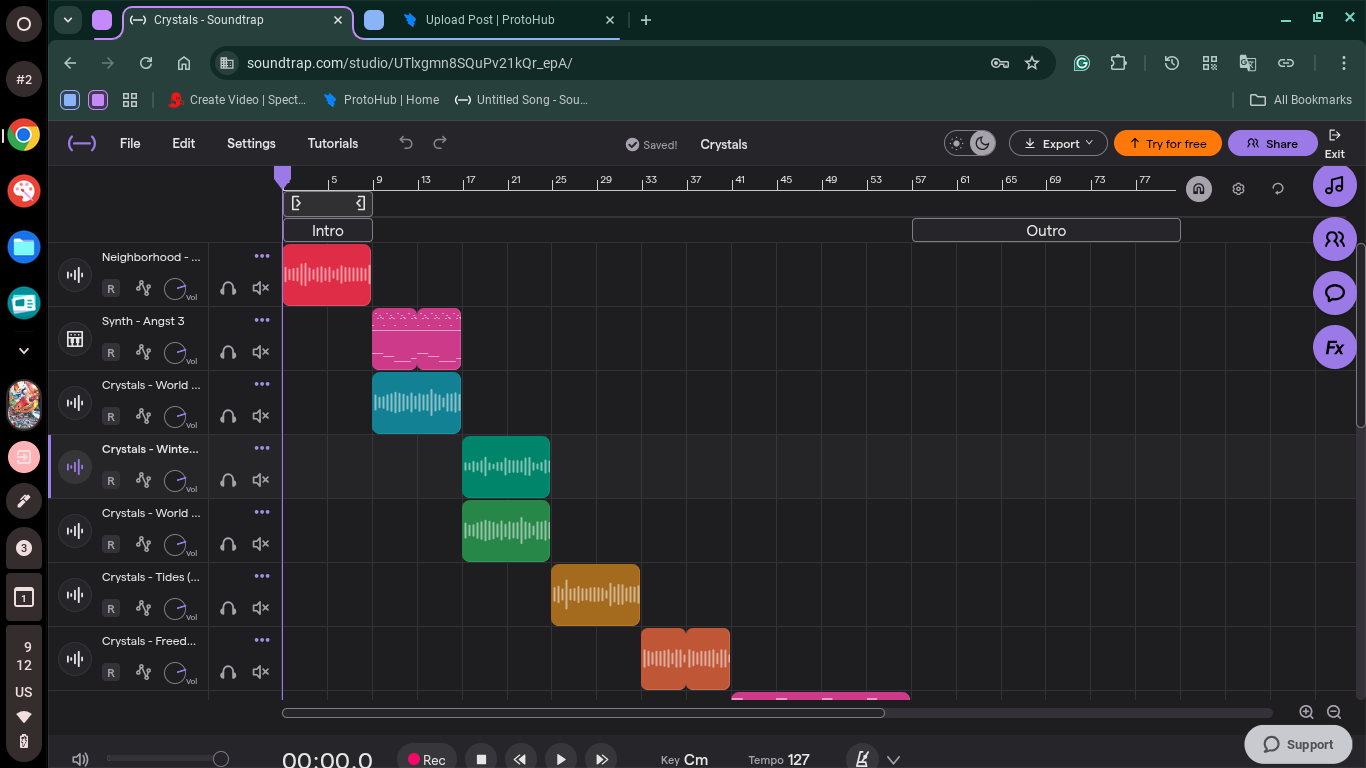
Task: Click the metronome icon
Action: pos(861,759)
